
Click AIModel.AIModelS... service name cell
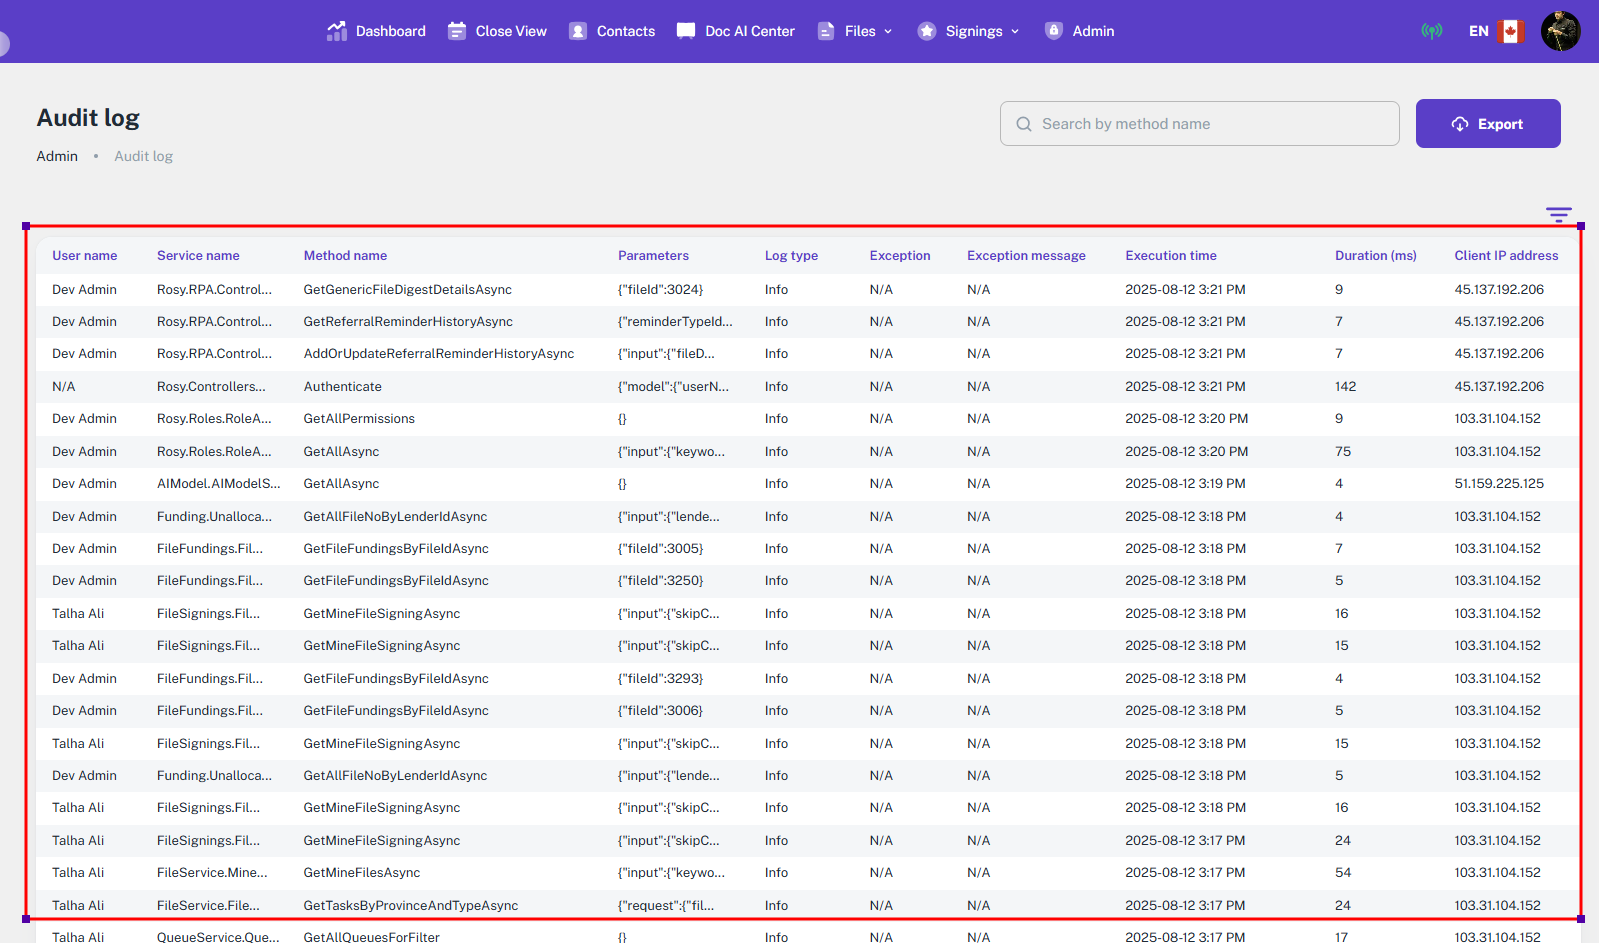219,484
